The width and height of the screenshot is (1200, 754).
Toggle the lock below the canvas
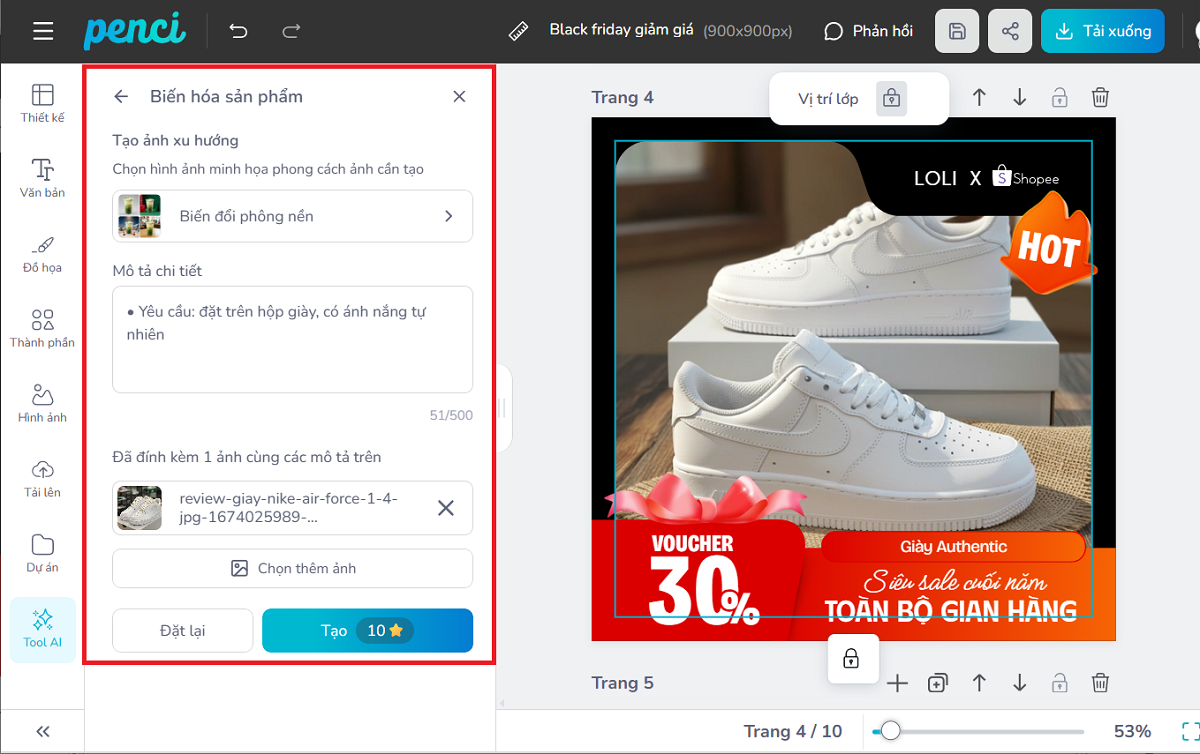tap(850, 658)
